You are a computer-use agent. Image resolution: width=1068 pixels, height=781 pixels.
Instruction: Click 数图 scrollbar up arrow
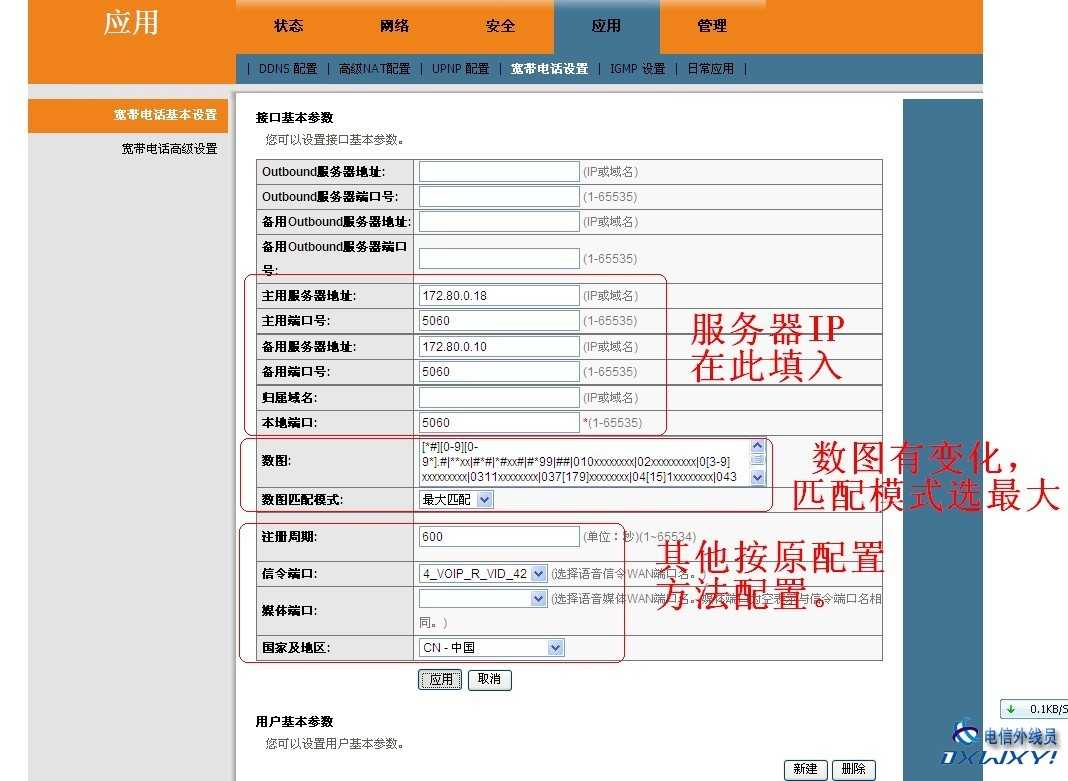(x=757, y=445)
